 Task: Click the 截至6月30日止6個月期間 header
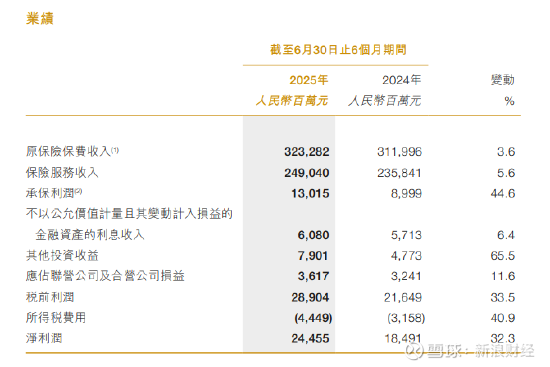[338, 50]
